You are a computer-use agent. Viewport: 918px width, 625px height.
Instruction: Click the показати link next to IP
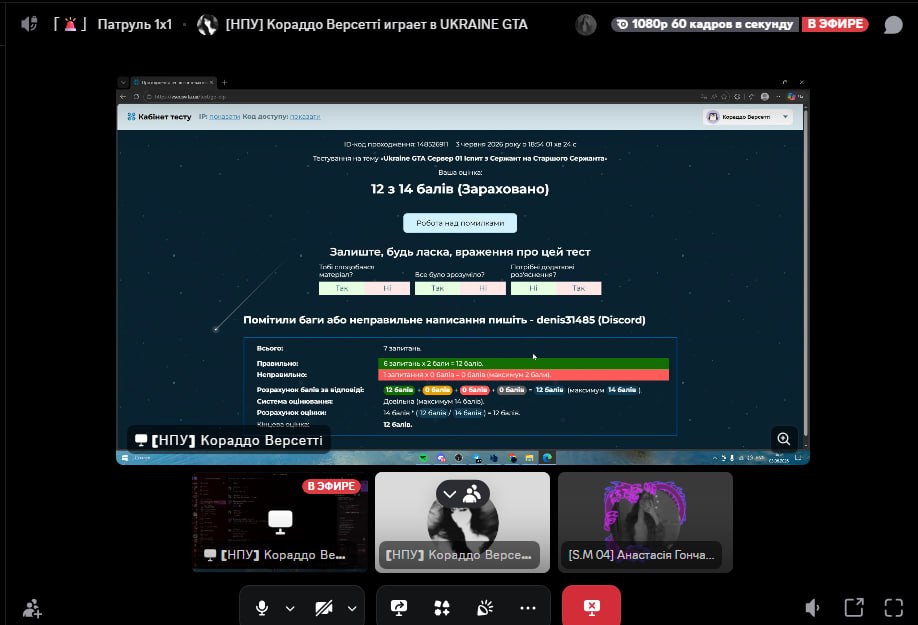[x=224, y=116]
